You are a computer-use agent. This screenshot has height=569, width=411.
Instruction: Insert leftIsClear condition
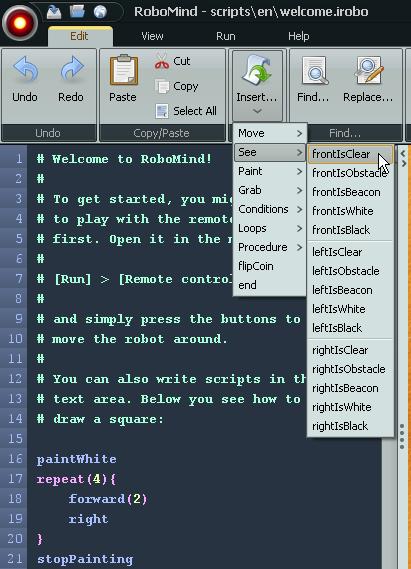tap(350, 252)
